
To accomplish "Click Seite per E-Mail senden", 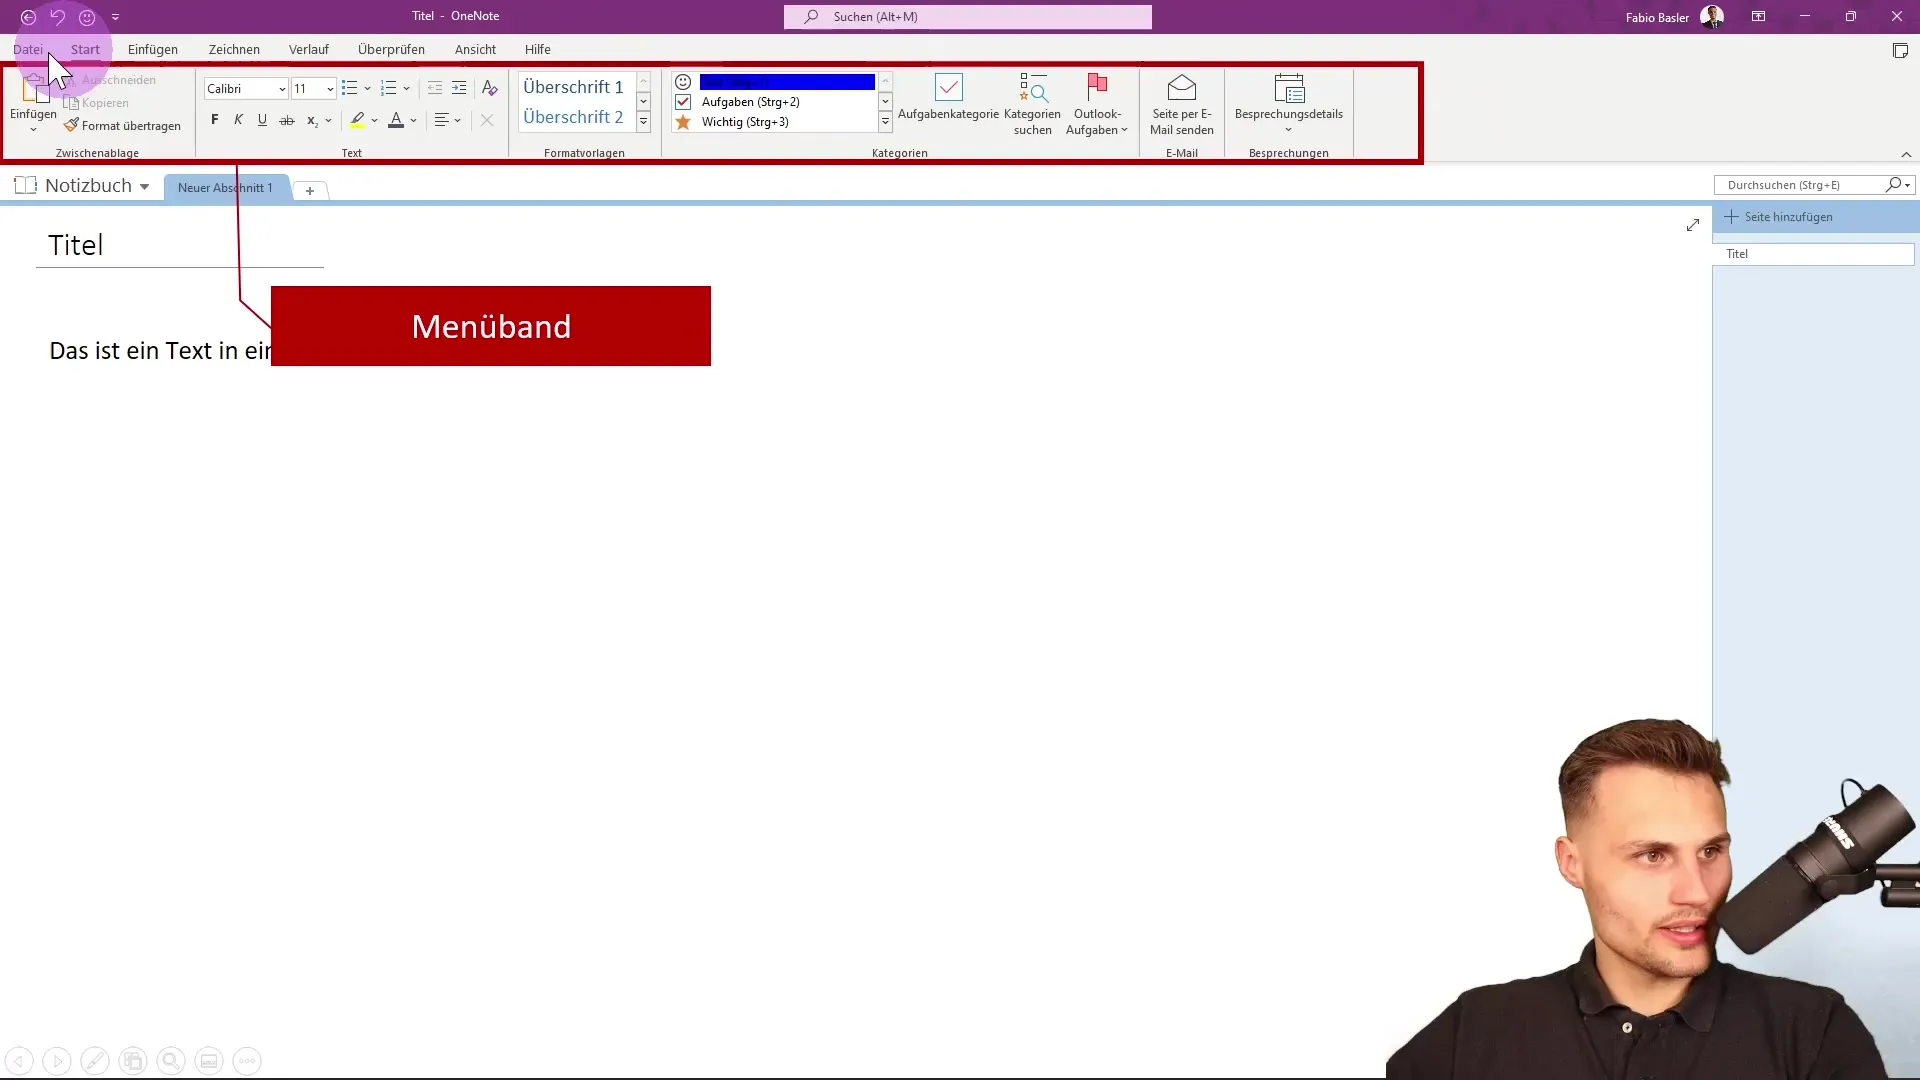I will 1182,104.
